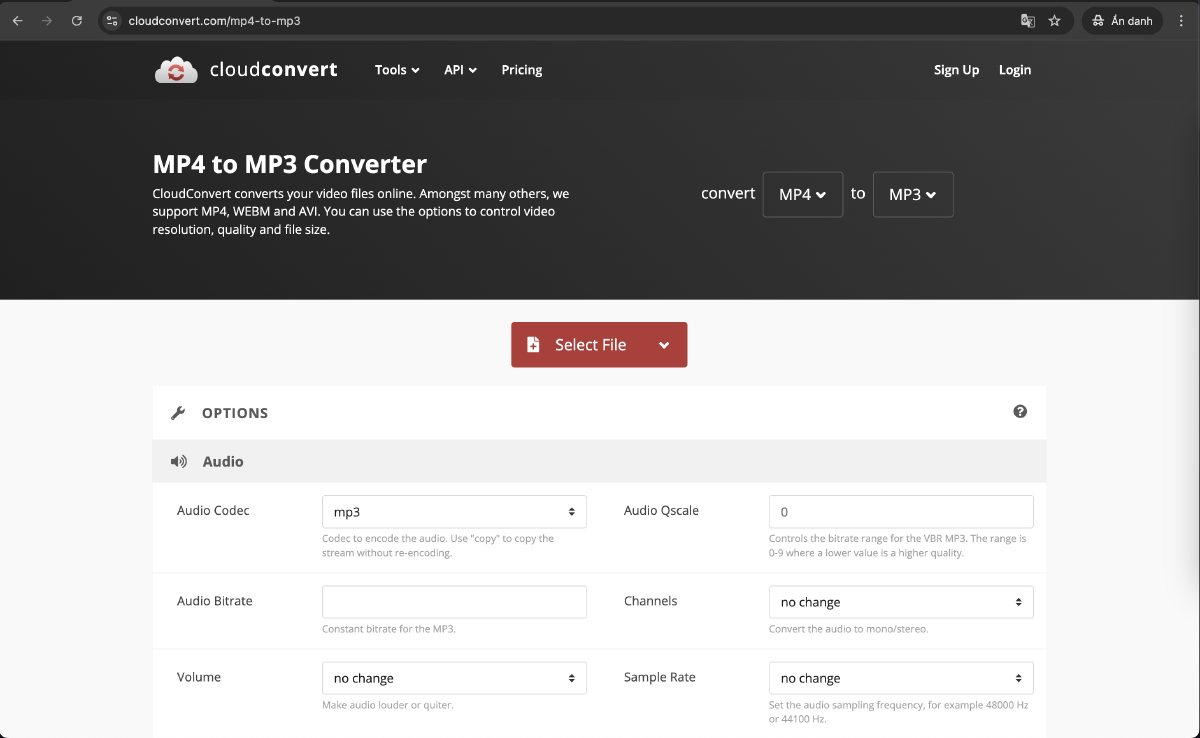Open the browser three-dot menu

pos(1182,20)
